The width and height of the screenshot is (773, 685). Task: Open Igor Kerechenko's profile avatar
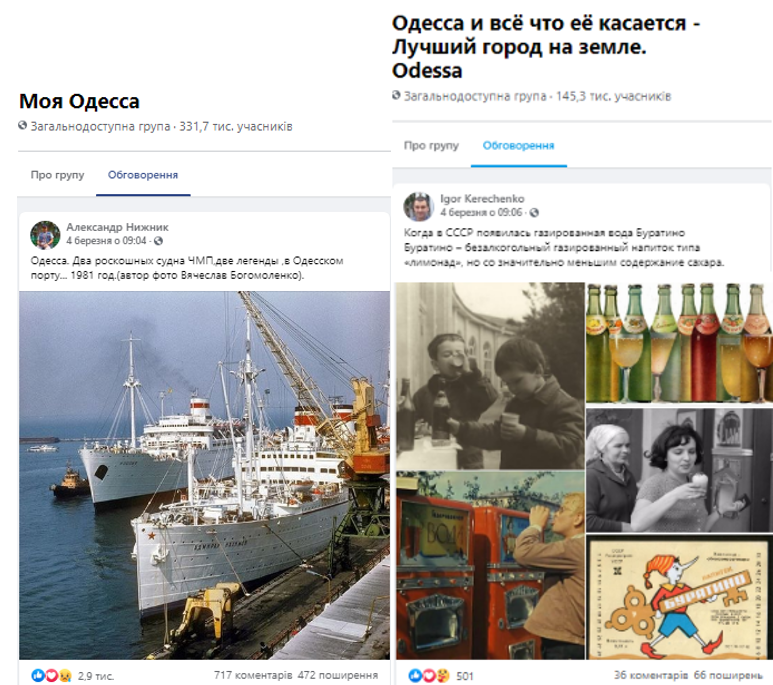(x=418, y=206)
